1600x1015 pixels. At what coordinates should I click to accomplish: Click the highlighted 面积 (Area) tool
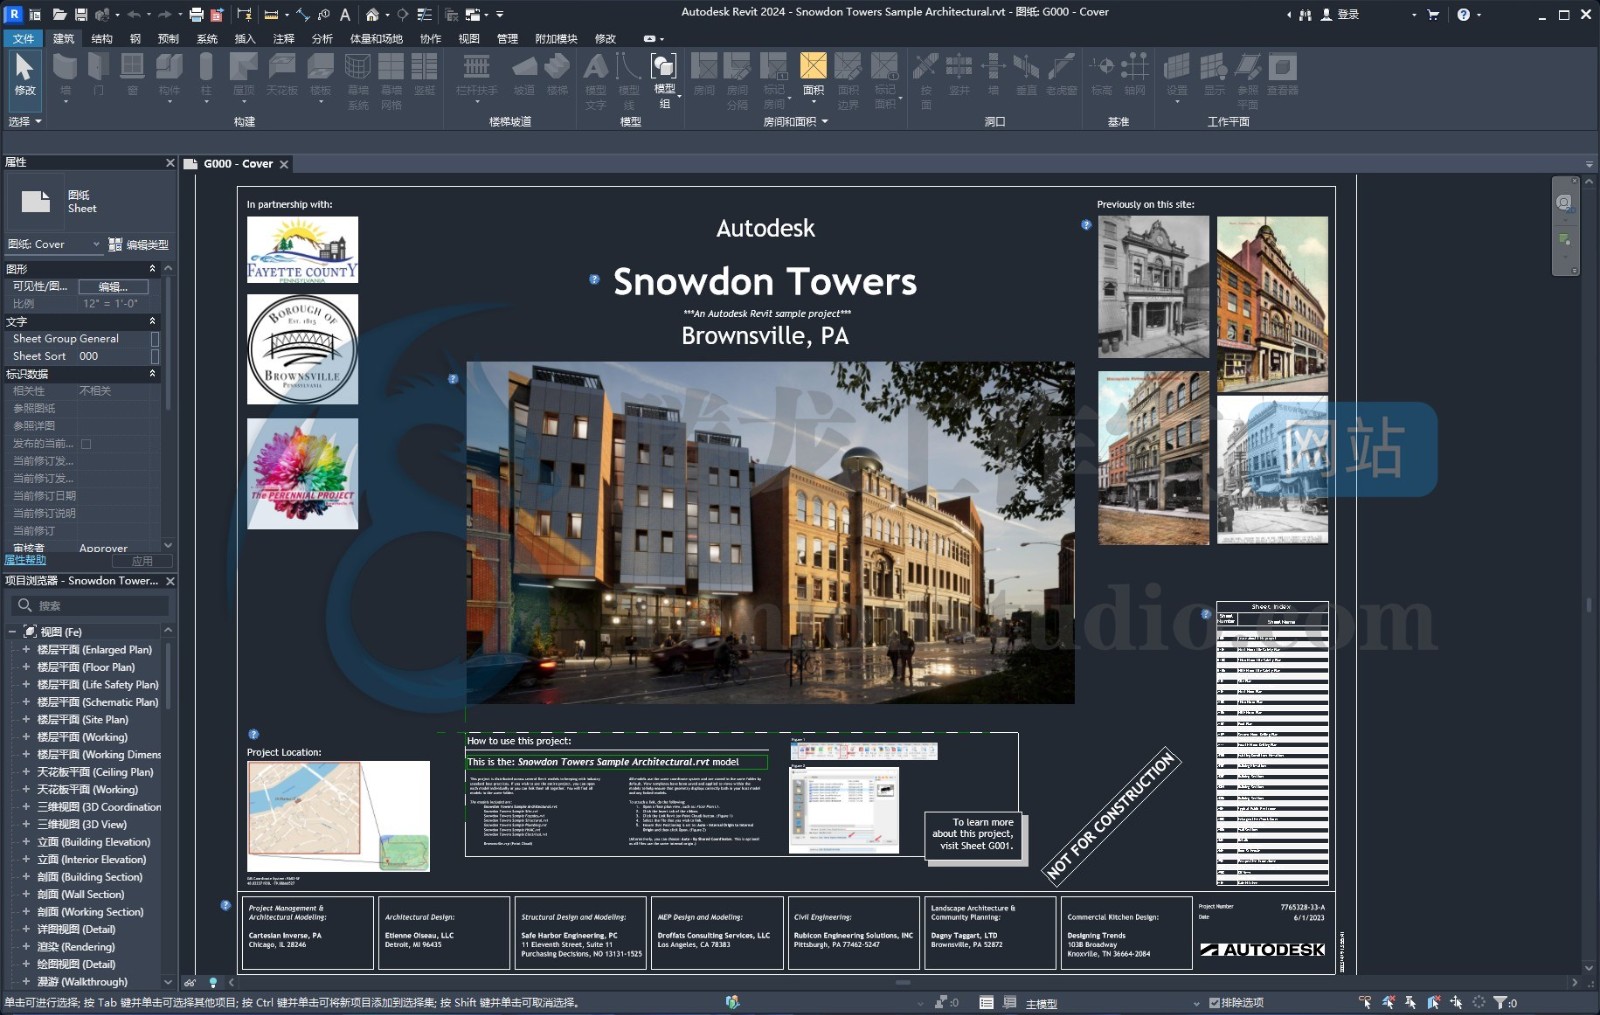813,75
